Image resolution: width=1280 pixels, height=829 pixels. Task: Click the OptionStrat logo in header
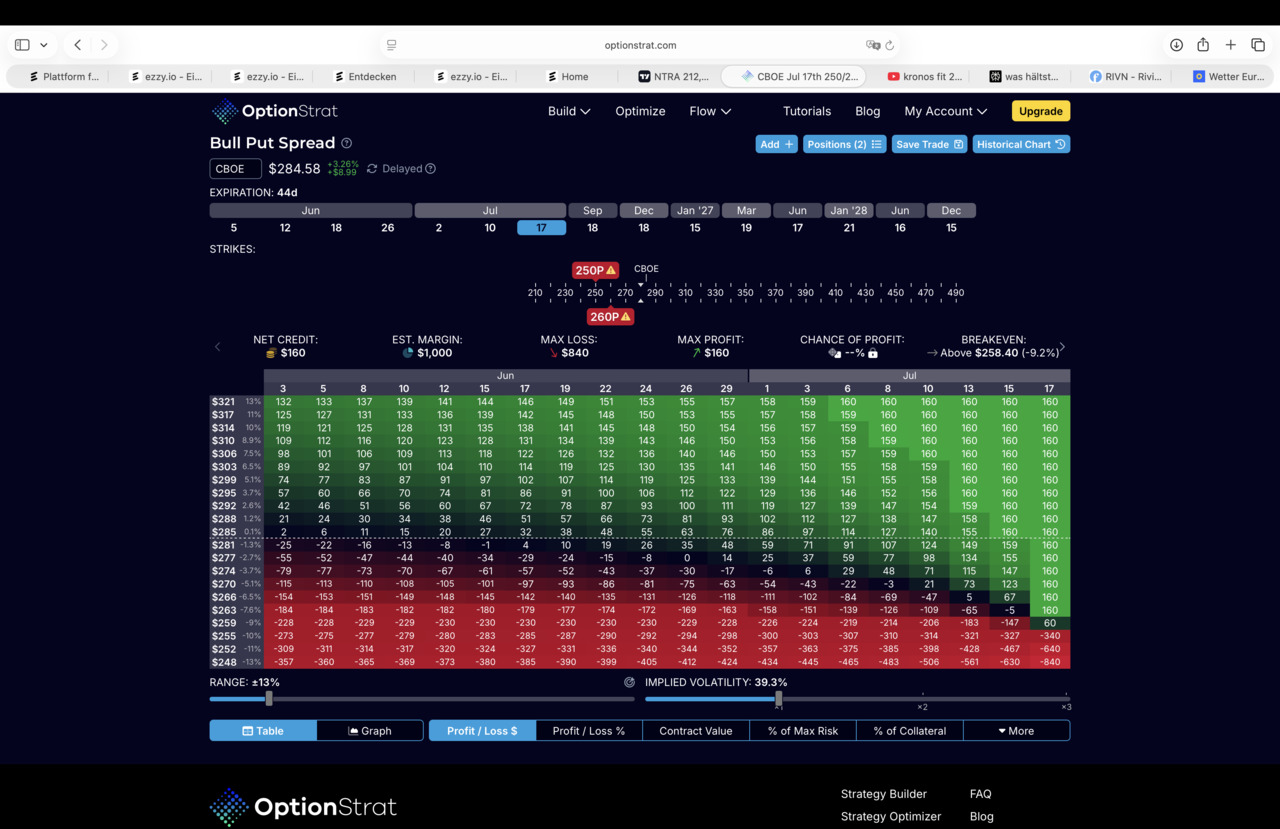[274, 111]
